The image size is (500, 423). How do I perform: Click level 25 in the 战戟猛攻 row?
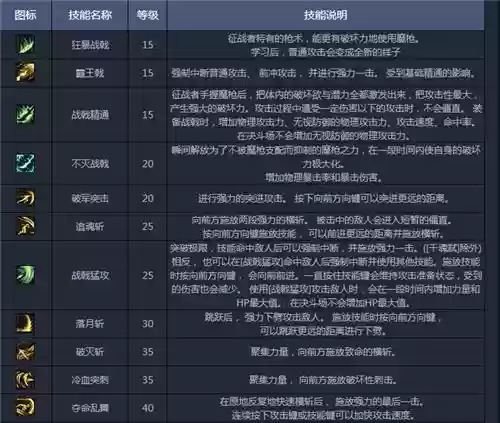(x=148, y=275)
